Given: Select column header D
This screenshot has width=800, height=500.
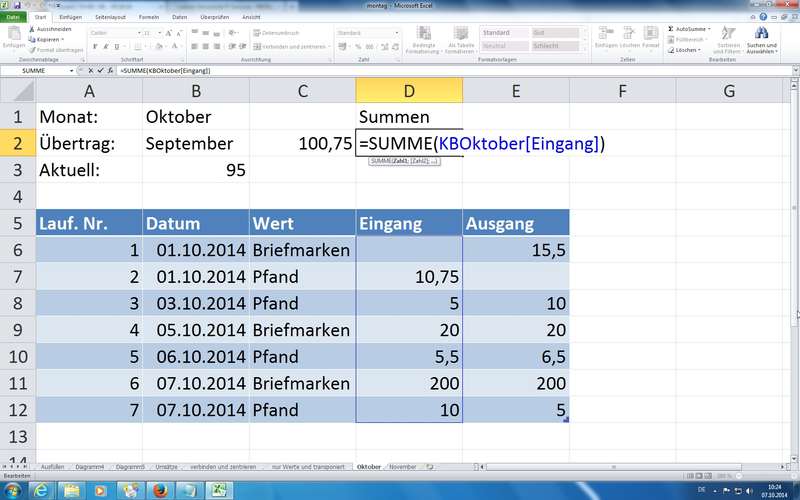Looking at the screenshot, I should click(409, 91).
